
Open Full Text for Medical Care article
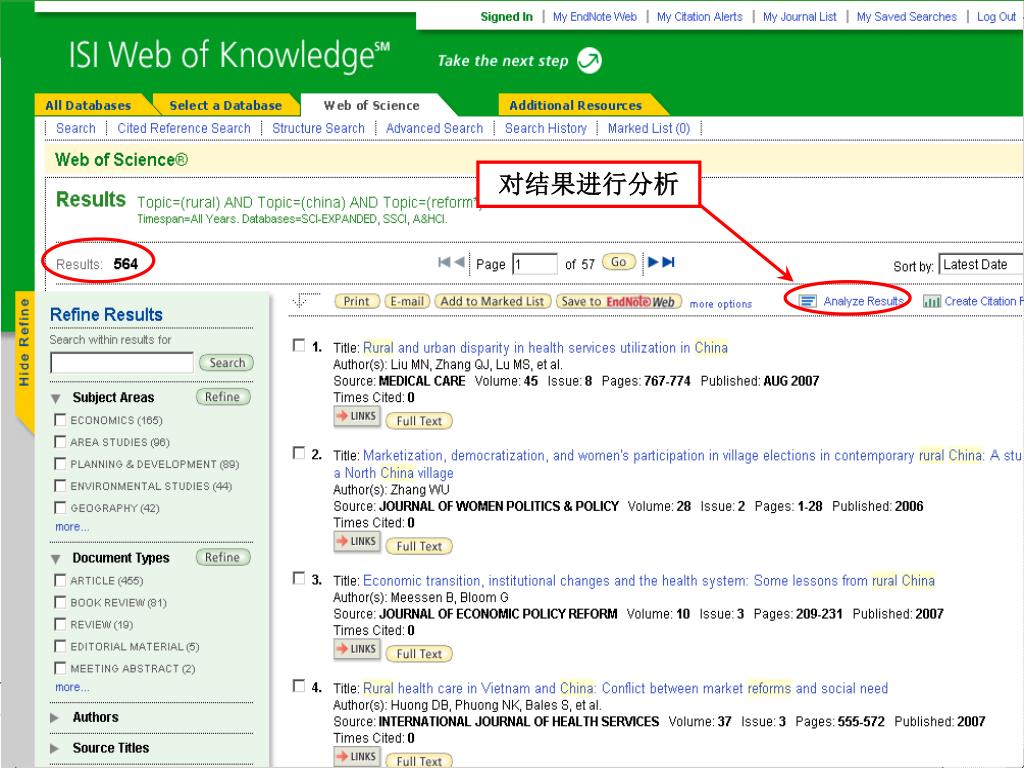pyautogui.click(x=419, y=421)
